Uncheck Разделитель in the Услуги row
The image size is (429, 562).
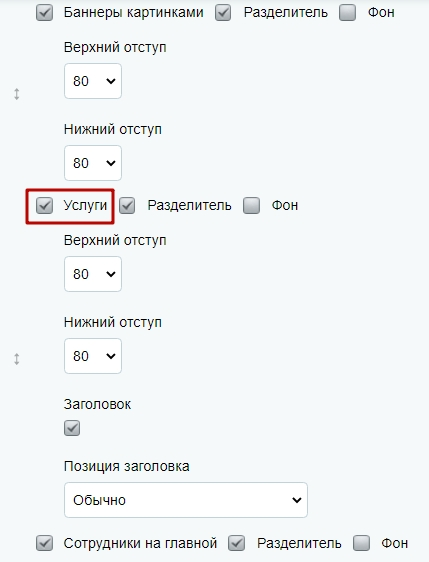tap(127, 206)
